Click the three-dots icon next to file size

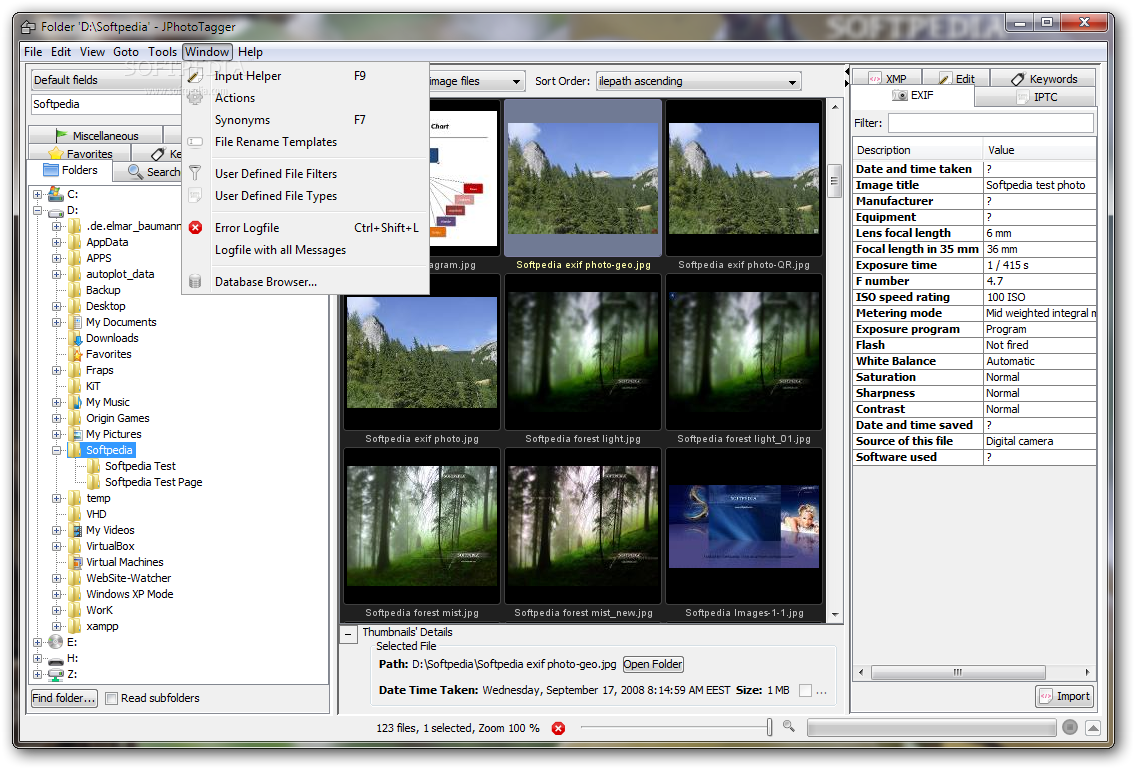(x=822, y=692)
